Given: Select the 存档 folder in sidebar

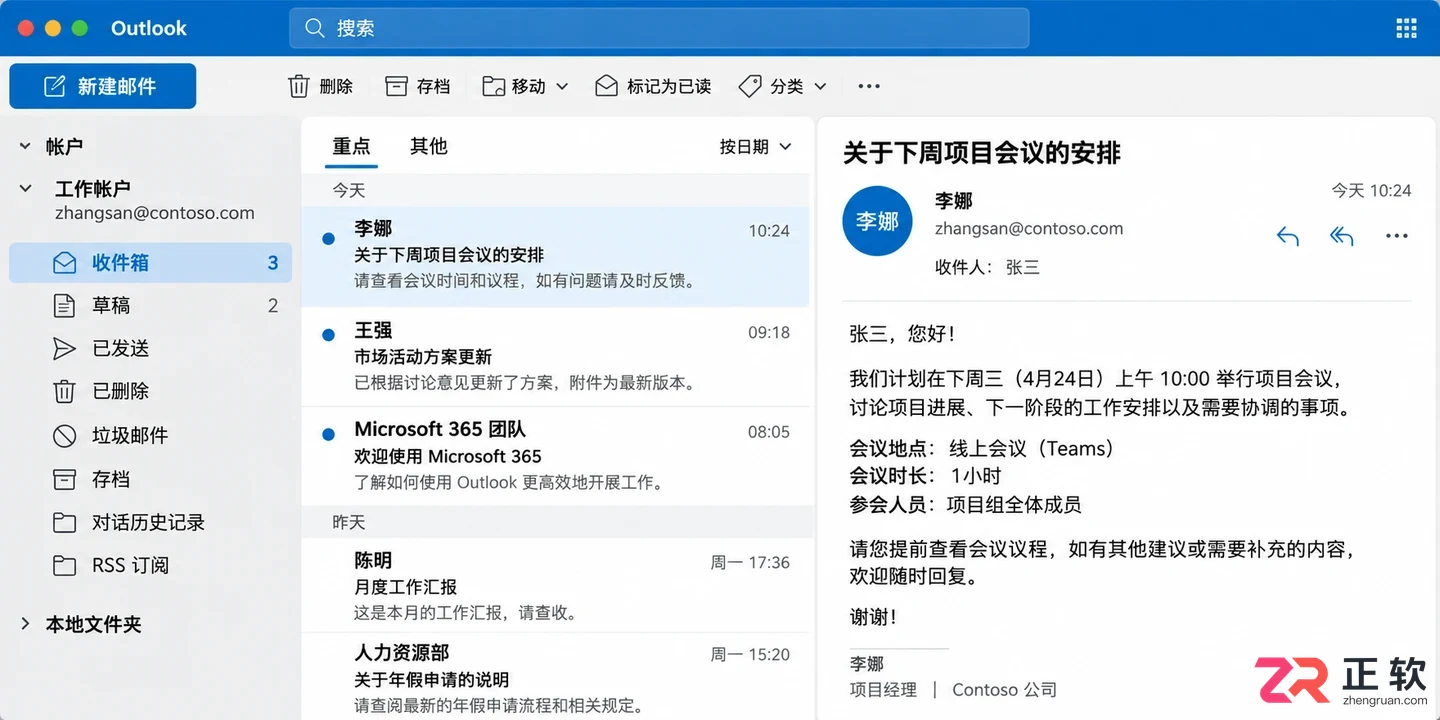Looking at the screenshot, I should coord(150,479).
